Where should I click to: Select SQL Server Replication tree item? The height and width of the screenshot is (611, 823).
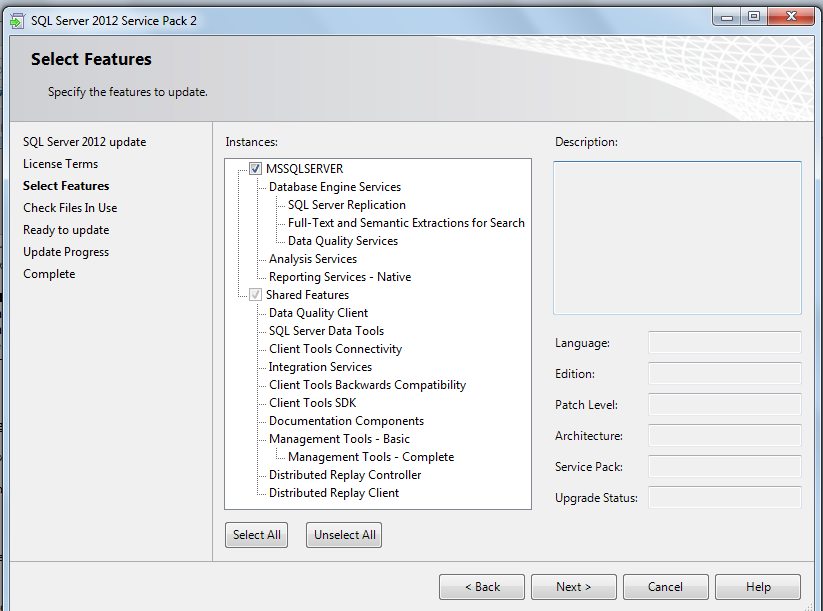pos(347,205)
